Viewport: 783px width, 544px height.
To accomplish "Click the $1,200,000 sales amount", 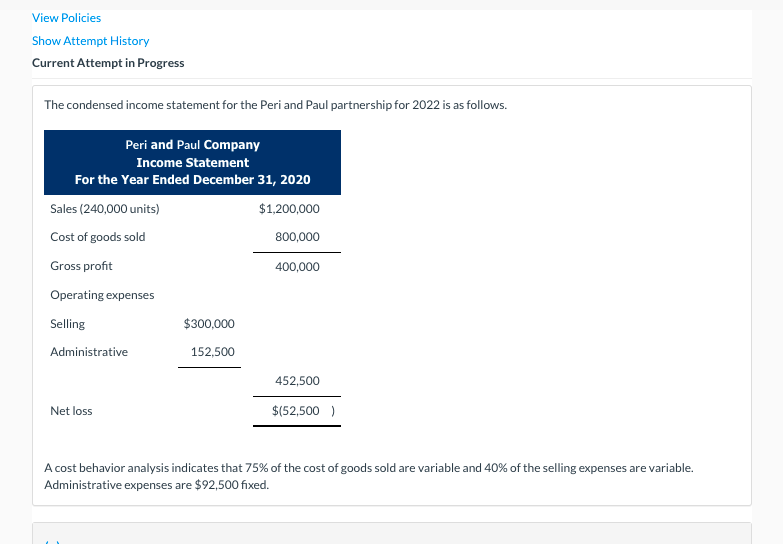I will point(289,209).
